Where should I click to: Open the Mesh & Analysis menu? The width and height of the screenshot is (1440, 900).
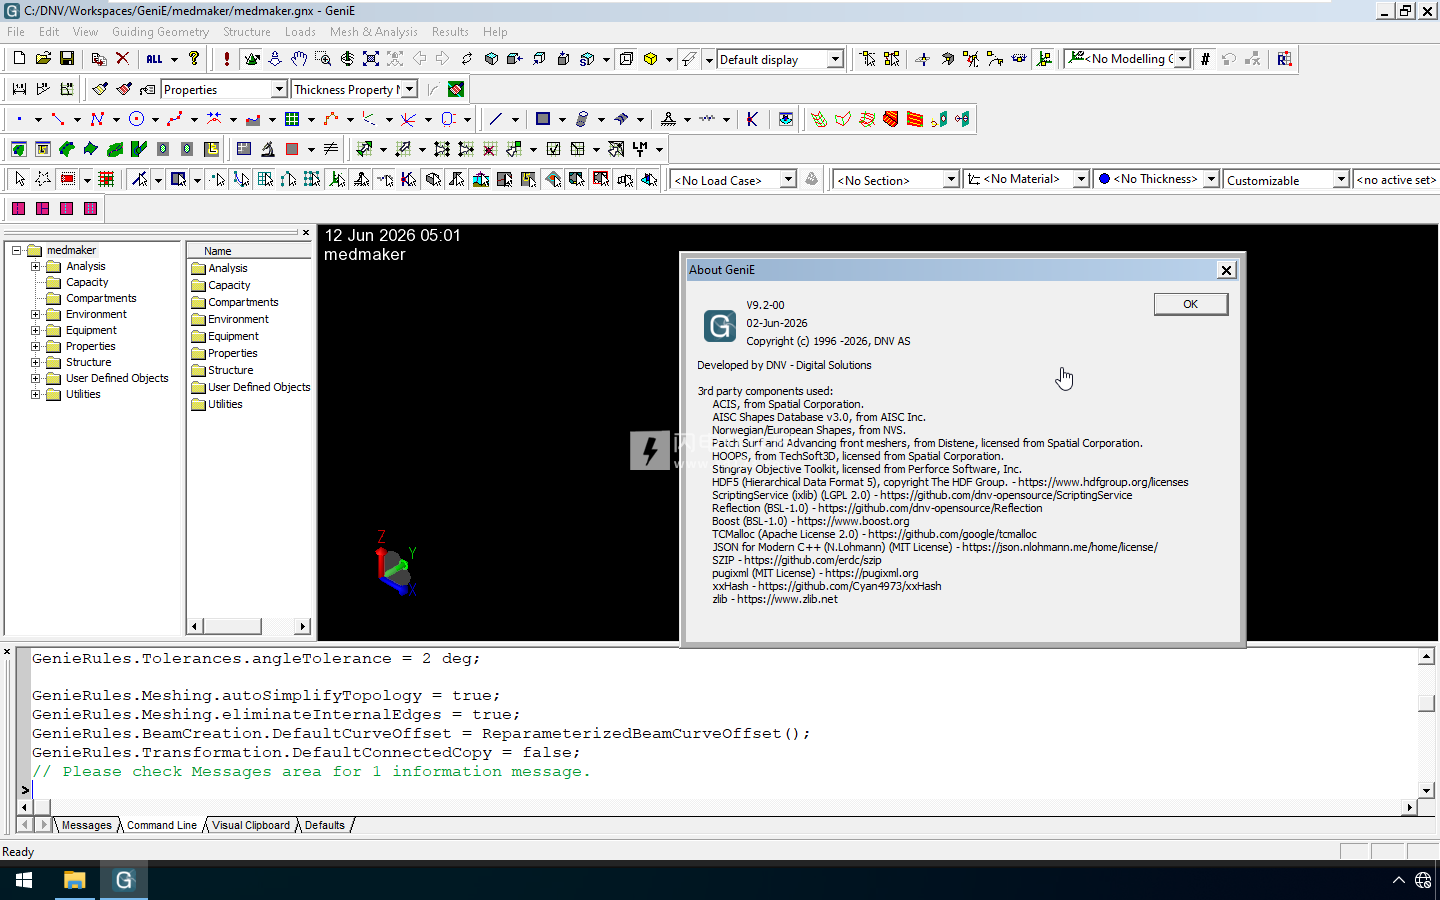374,32
